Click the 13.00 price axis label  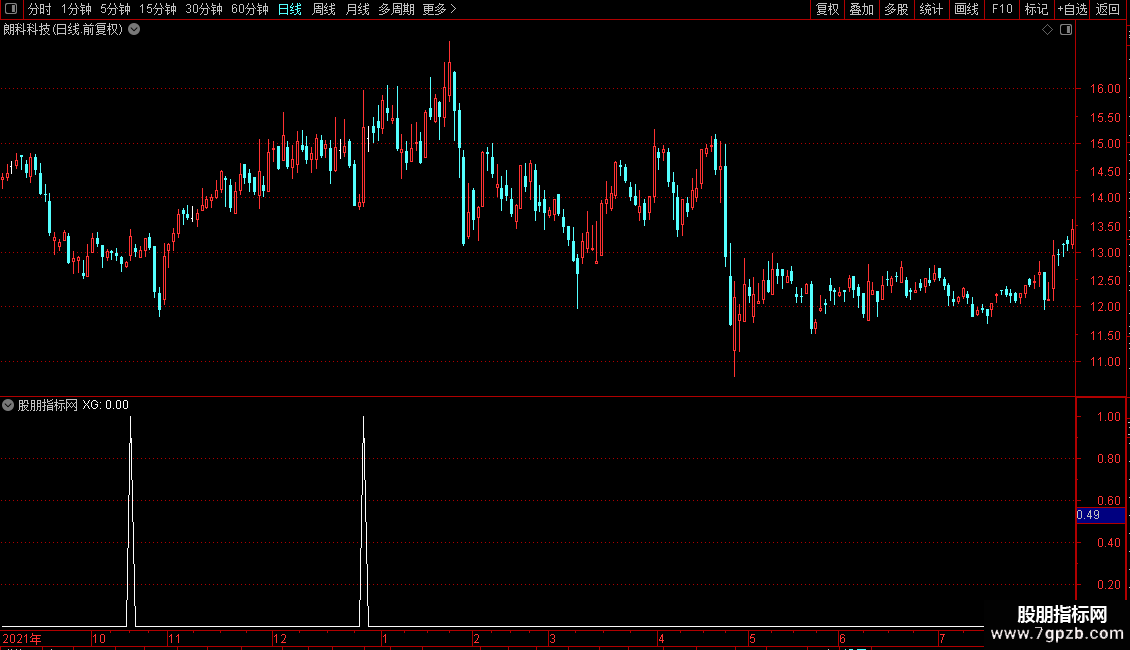(x=1105, y=252)
